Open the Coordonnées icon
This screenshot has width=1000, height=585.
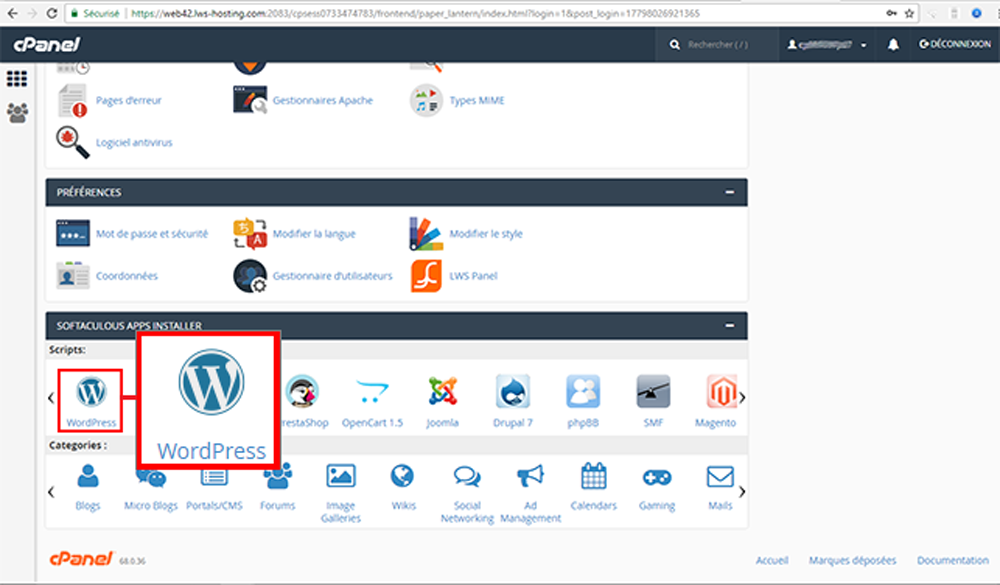72,276
